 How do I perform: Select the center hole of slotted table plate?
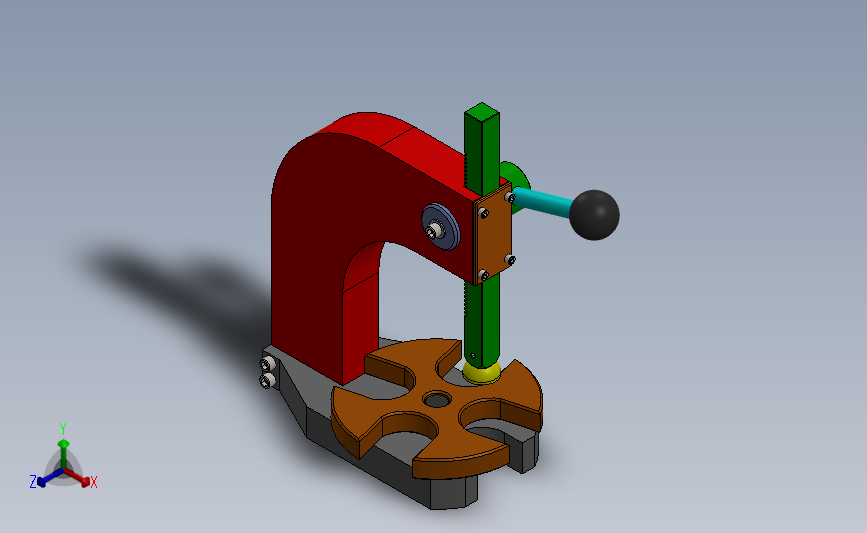coord(437,399)
